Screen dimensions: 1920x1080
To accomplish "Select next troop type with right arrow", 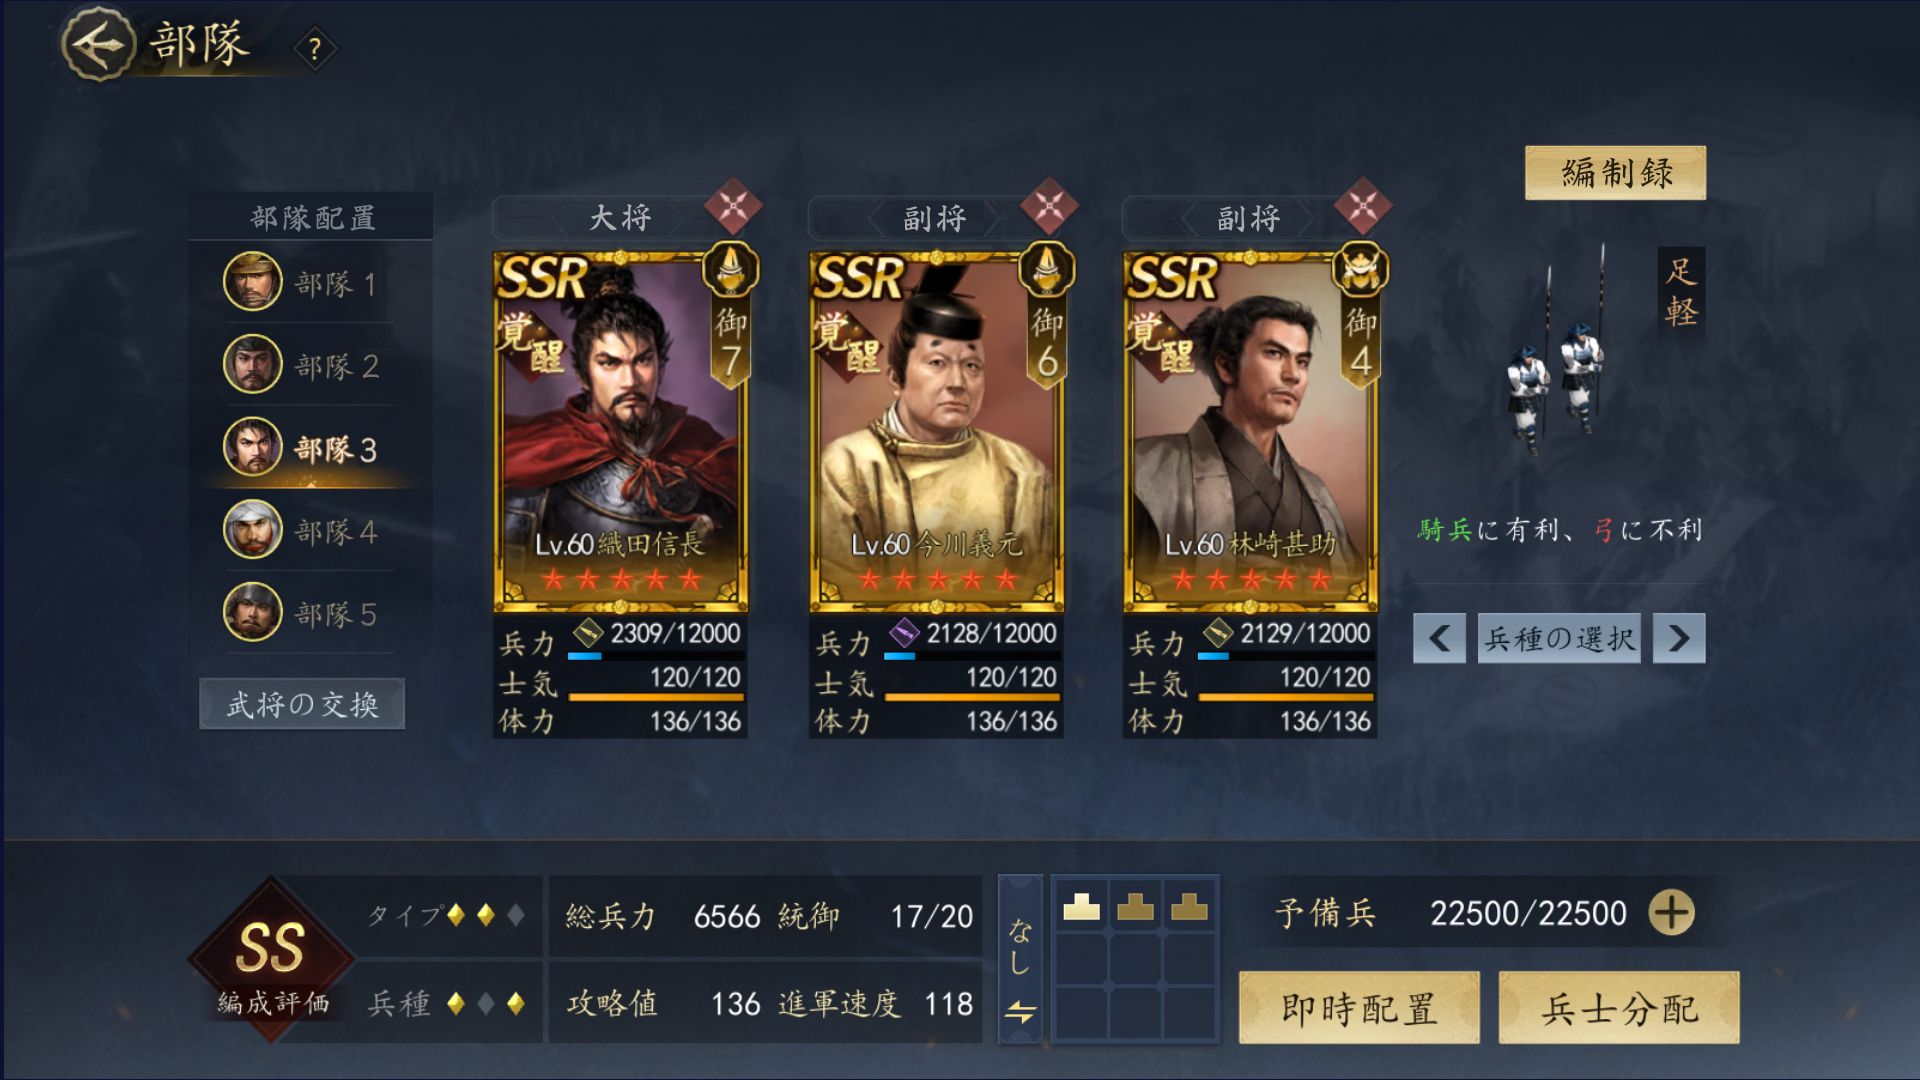I will pos(1679,638).
